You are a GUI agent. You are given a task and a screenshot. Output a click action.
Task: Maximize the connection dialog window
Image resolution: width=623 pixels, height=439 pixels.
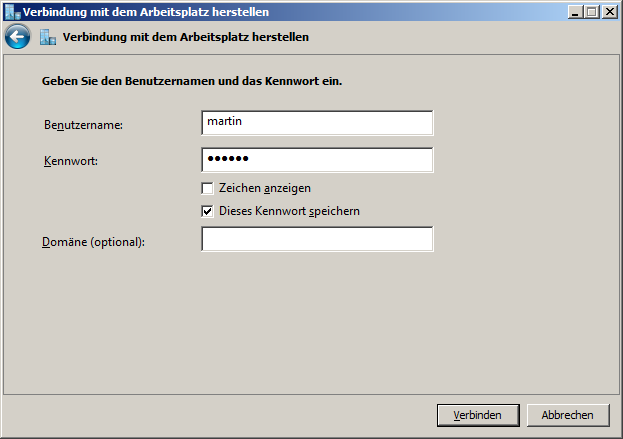tap(592, 12)
